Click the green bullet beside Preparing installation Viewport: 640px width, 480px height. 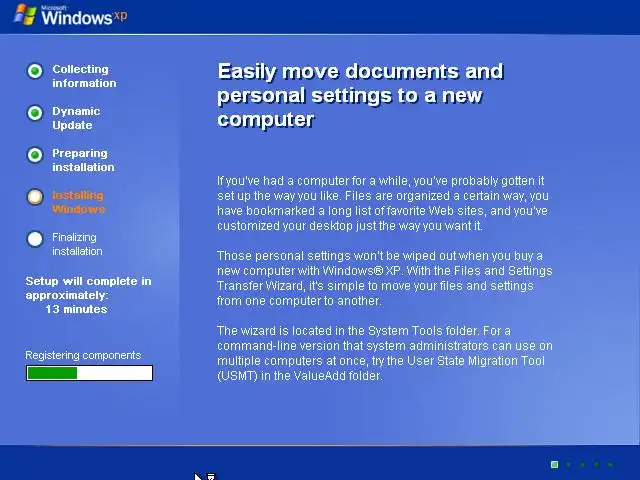[x=35, y=155]
